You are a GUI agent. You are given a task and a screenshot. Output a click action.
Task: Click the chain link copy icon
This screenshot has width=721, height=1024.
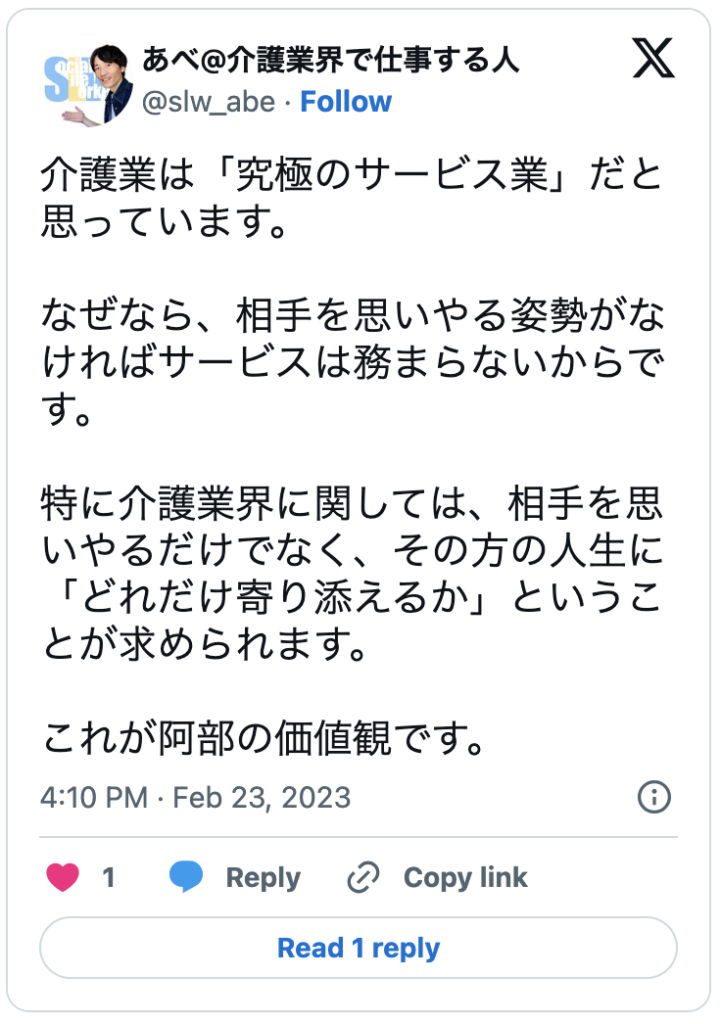361,878
